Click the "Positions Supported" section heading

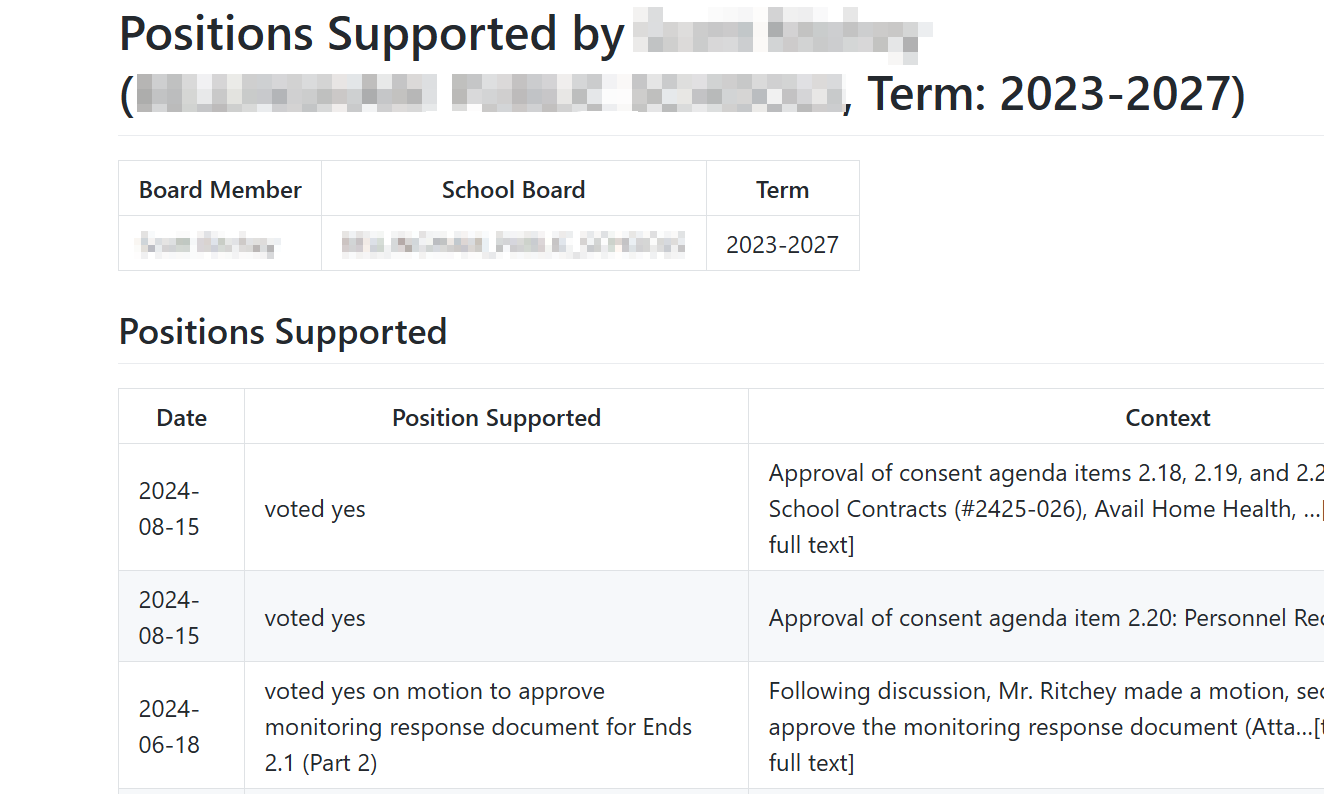click(x=283, y=331)
